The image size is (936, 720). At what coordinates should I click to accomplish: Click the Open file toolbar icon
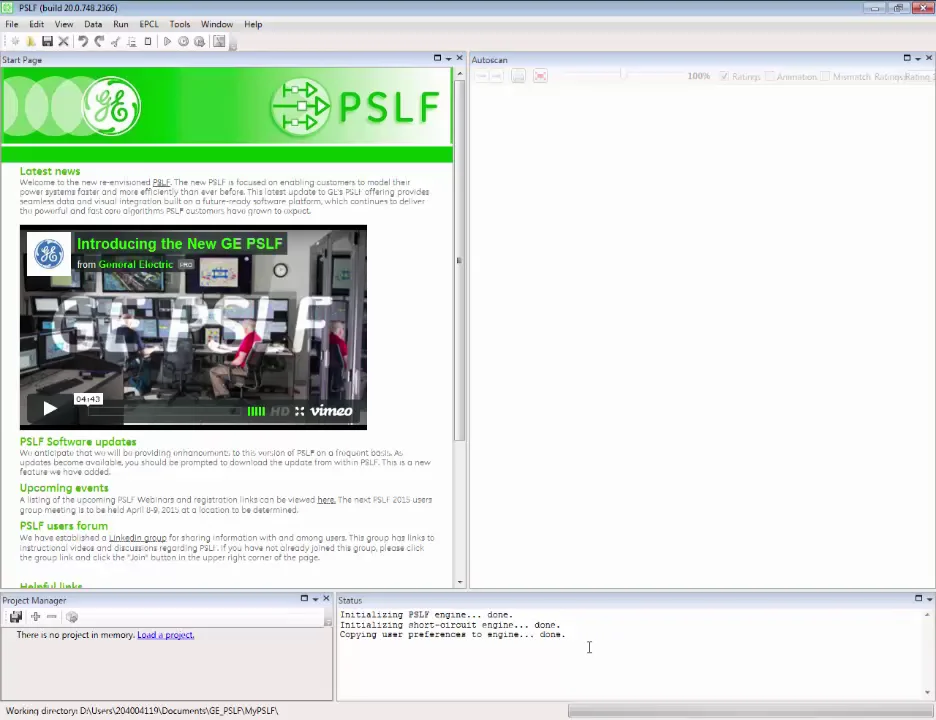[31, 41]
